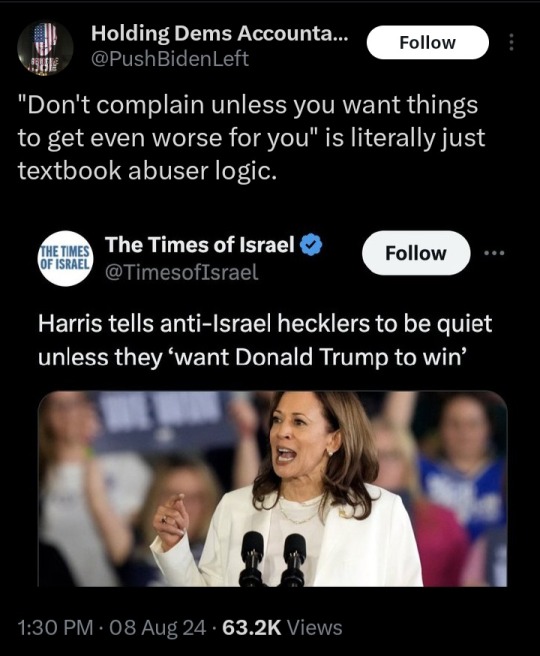This screenshot has height=656, width=540.
Task: Open The Times of Israel display name
Action: point(200,245)
